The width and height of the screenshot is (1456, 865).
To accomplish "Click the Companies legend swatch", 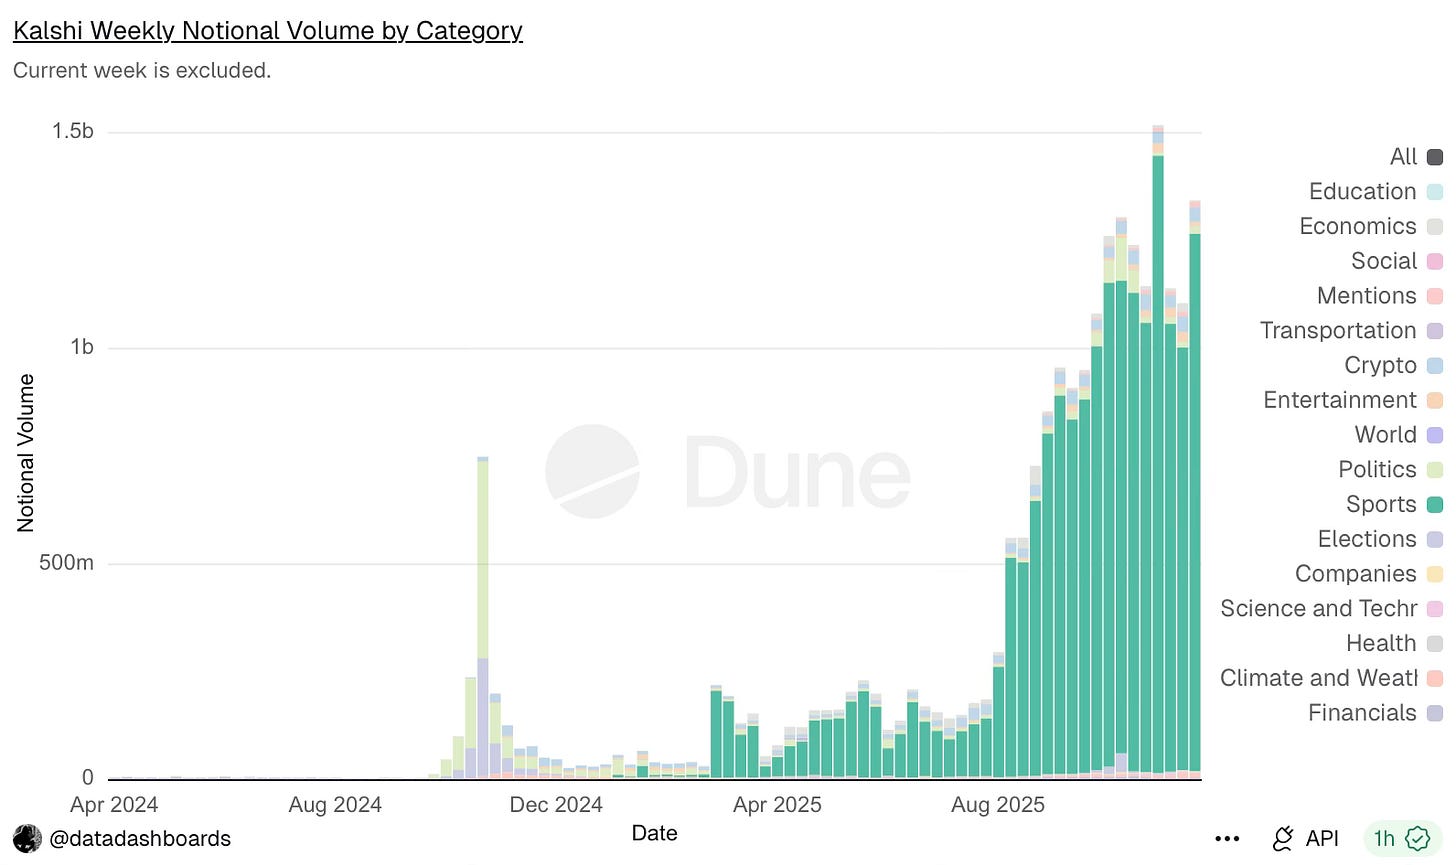I will (1435, 574).
